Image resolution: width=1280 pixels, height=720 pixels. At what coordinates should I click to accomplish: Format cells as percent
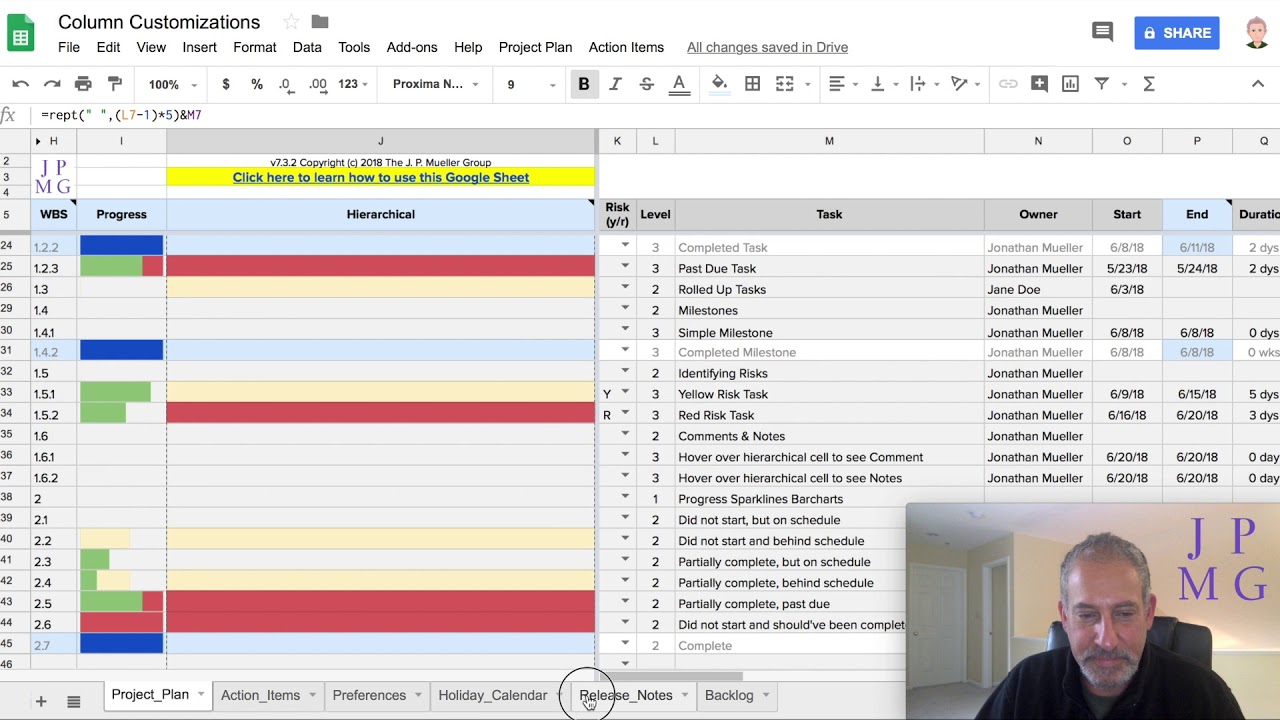click(x=257, y=84)
